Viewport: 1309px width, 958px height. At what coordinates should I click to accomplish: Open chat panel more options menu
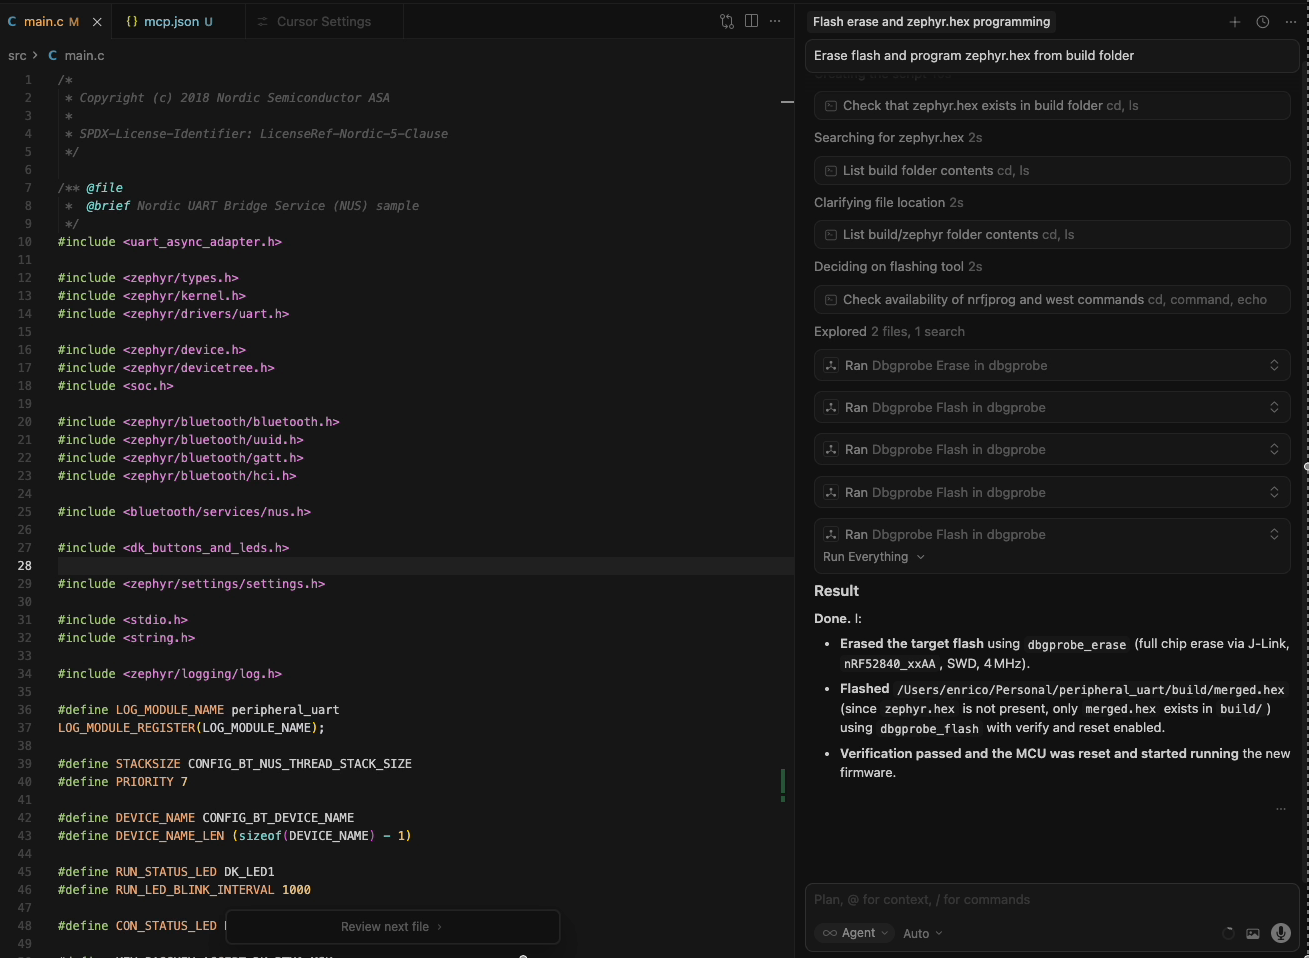click(x=1291, y=22)
